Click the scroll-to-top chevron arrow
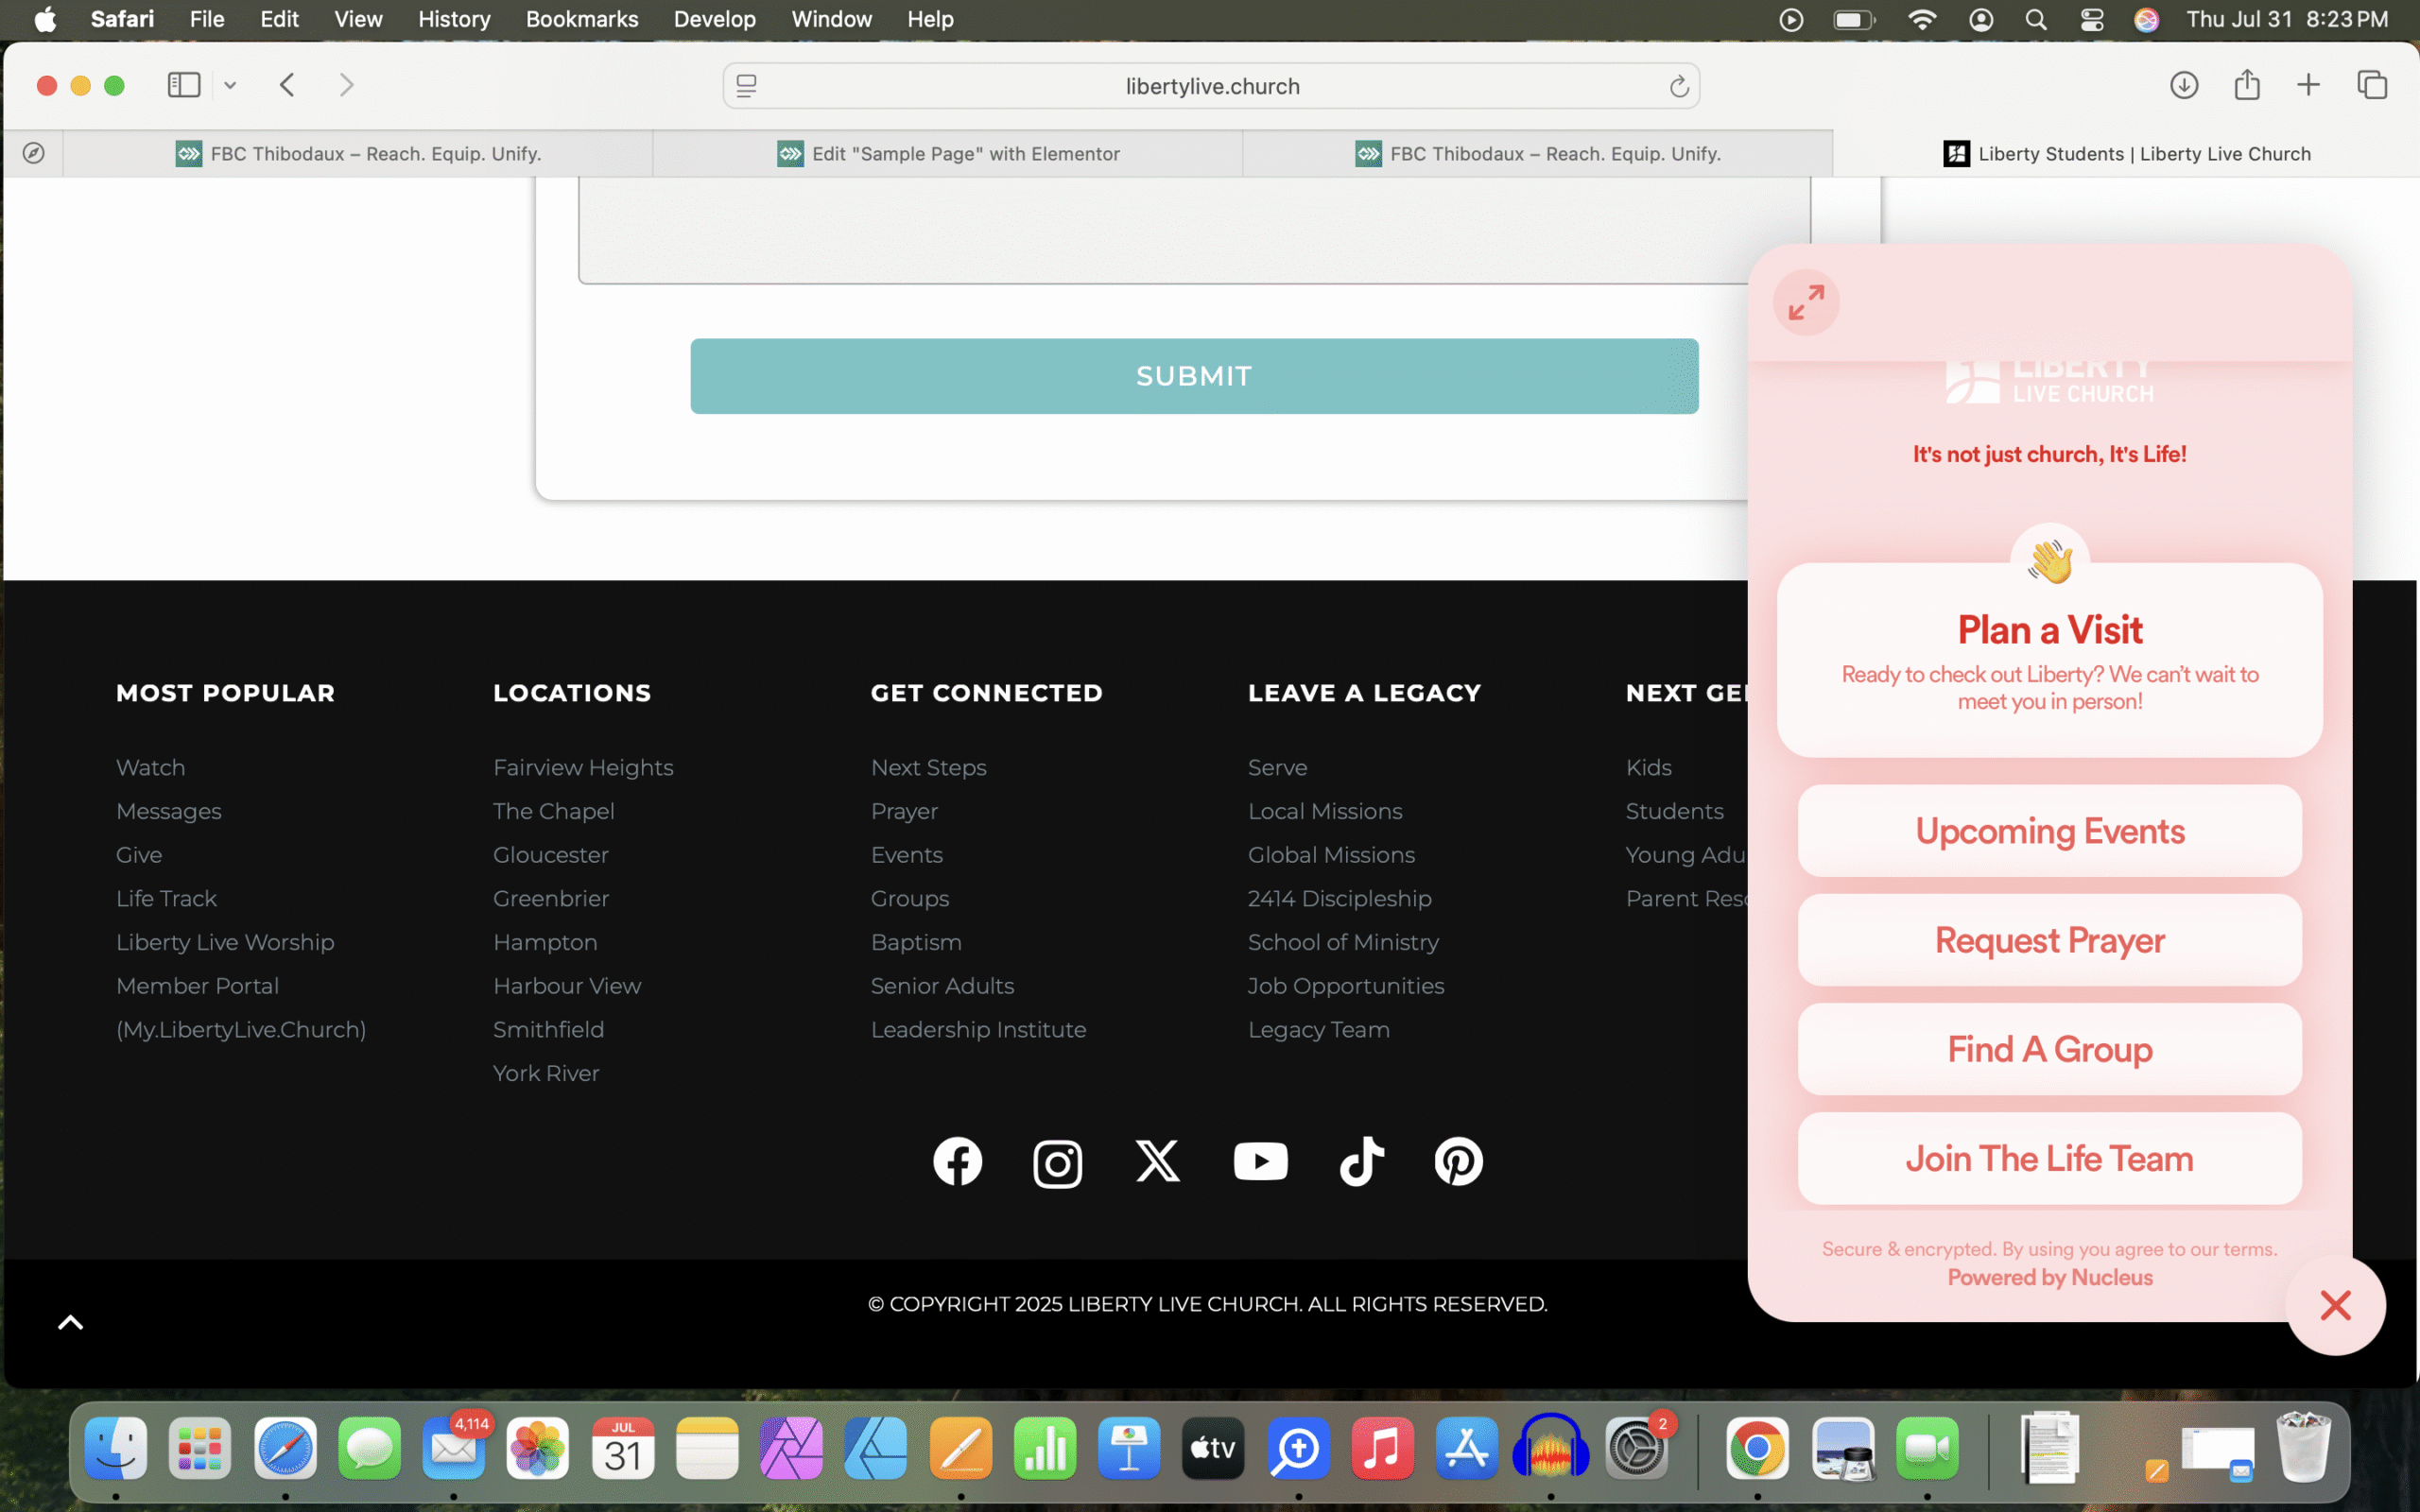Viewport: 2420px width, 1512px height. tap(70, 1323)
